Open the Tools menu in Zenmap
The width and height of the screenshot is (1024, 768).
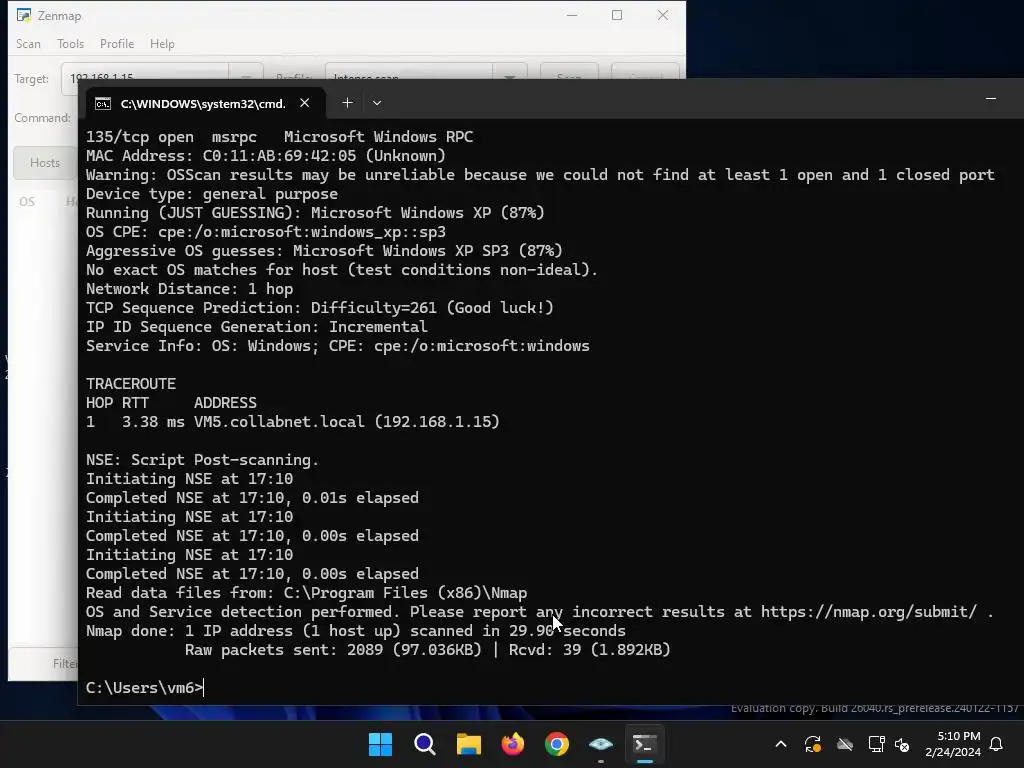pyautogui.click(x=71, y=44)
